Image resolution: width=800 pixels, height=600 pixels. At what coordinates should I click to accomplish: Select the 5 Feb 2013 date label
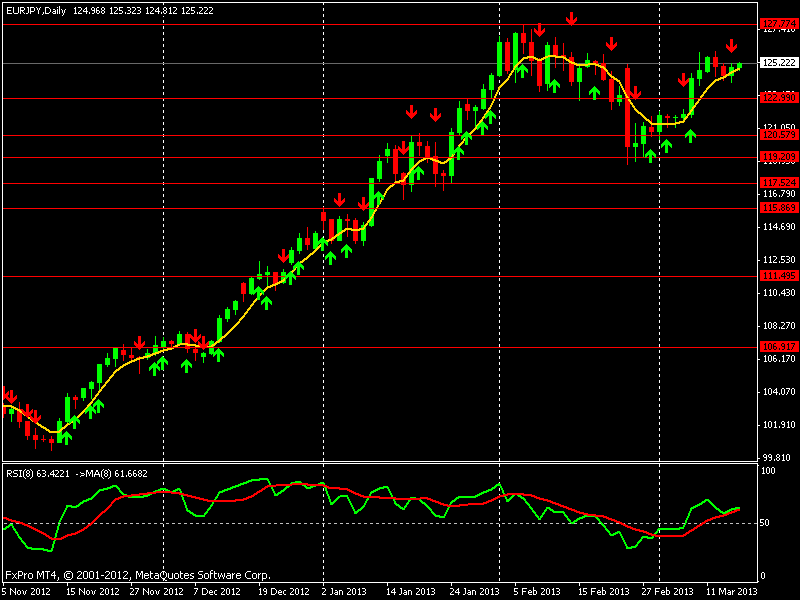pos(537,592)
